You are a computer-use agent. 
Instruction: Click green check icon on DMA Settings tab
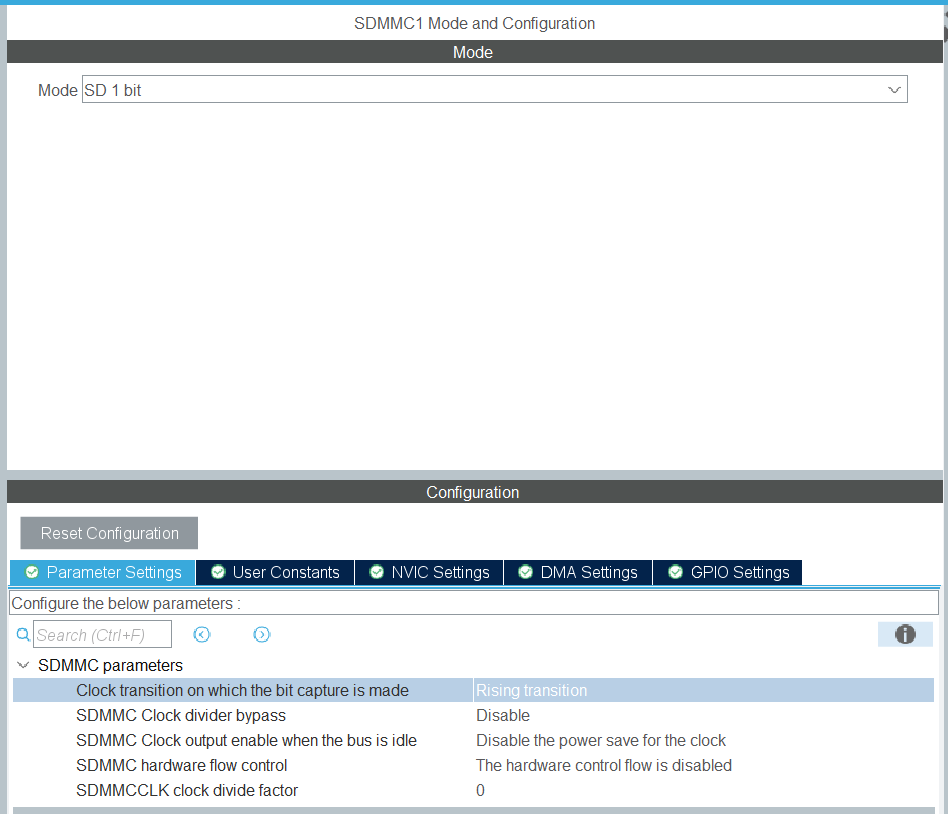tap(526, 572)
